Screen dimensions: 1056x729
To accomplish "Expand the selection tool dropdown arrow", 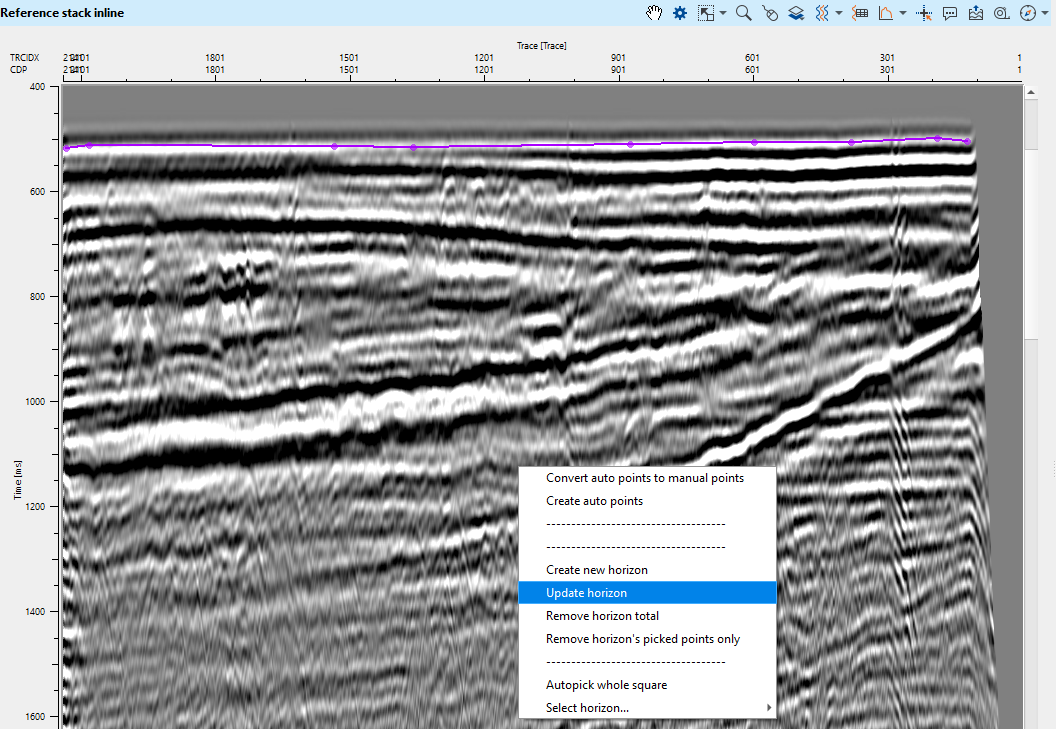I will [x=723, y=13].
